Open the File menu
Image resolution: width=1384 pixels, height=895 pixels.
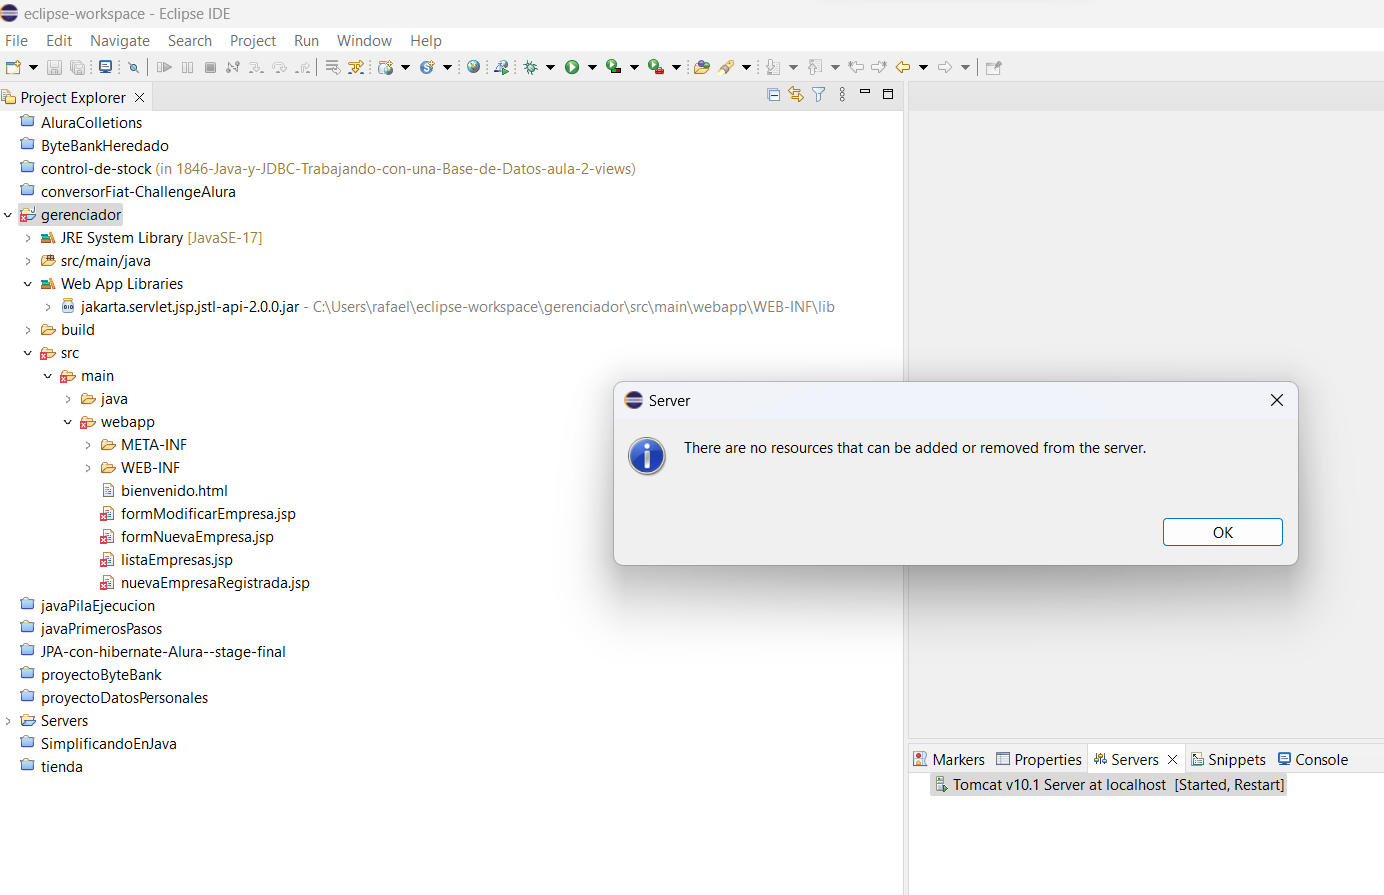click(17, 40)
